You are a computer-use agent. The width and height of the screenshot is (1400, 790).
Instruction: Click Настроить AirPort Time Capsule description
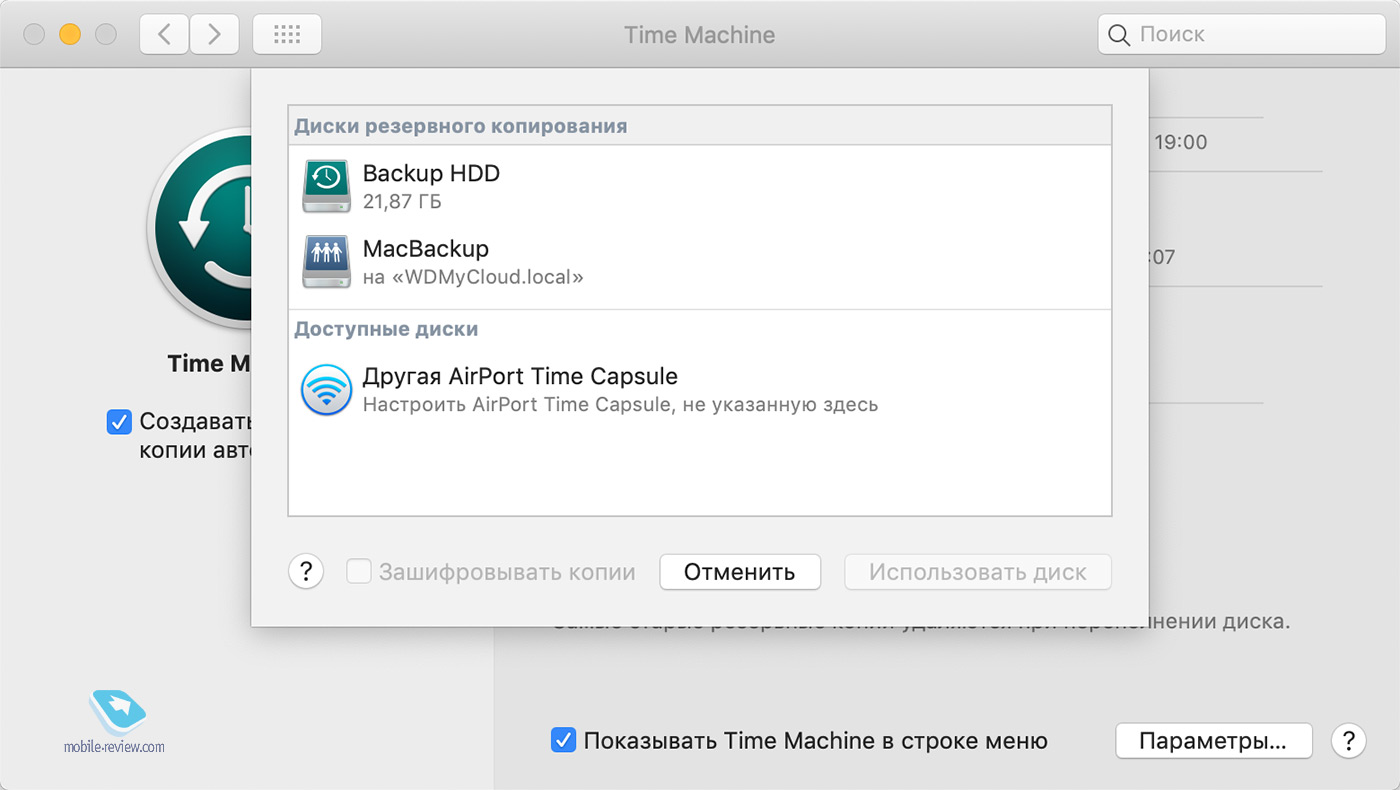coord(620,405)
